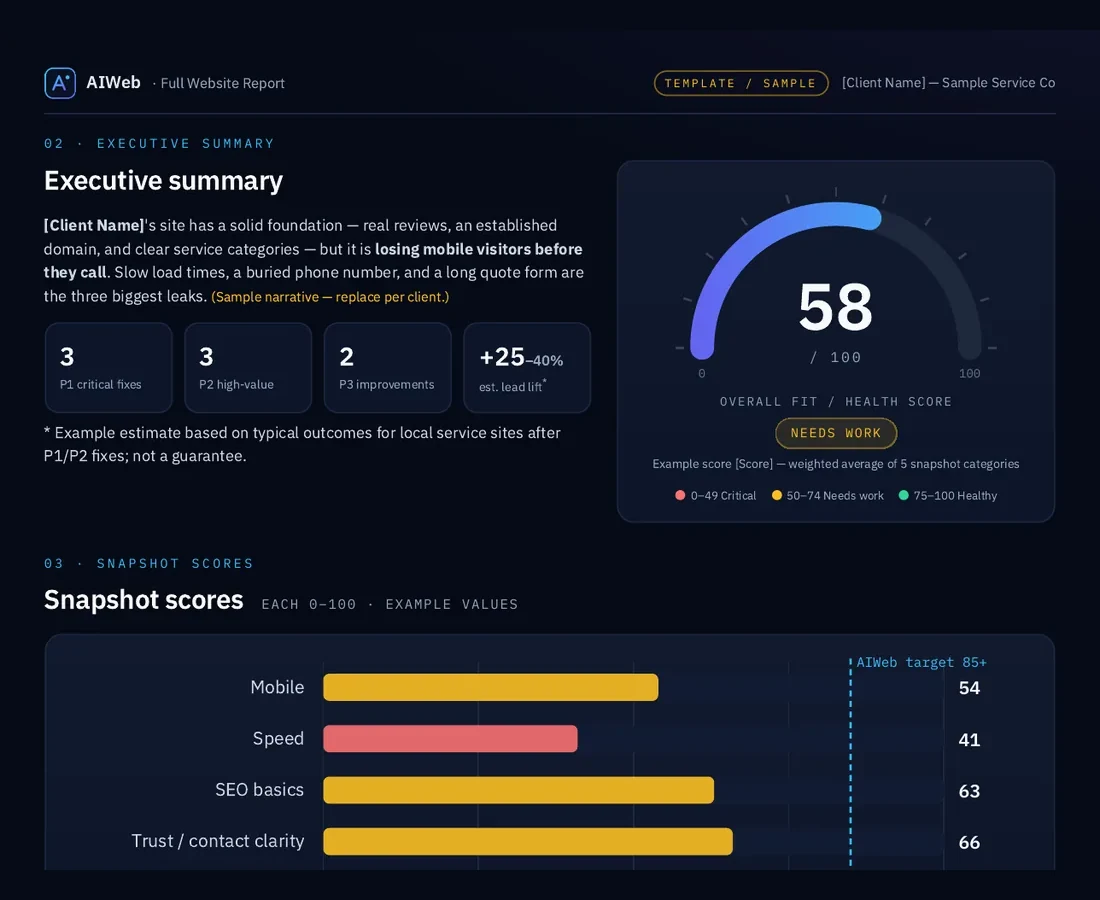Image resolution: width=1100 pixels, height=900 pixels.
Task: Click the AIWeb logo icon
Action: click(60, 83)
